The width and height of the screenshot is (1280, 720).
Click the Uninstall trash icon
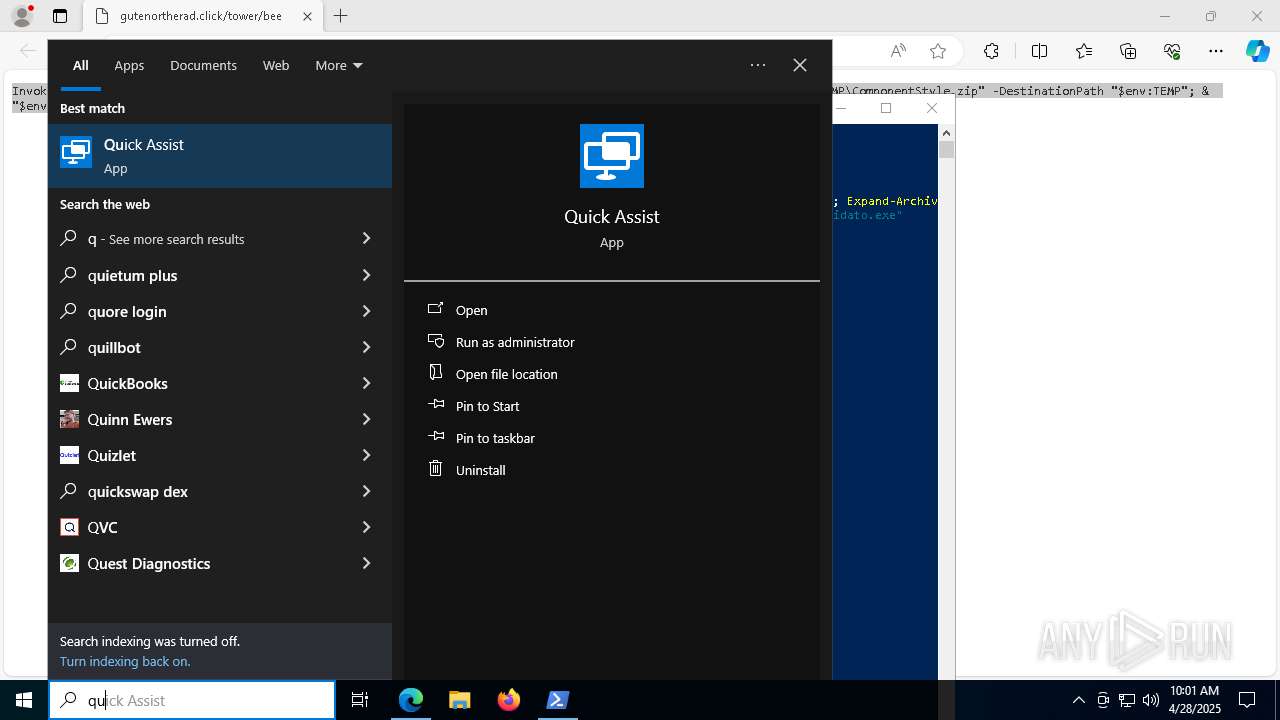coord(435,469)
